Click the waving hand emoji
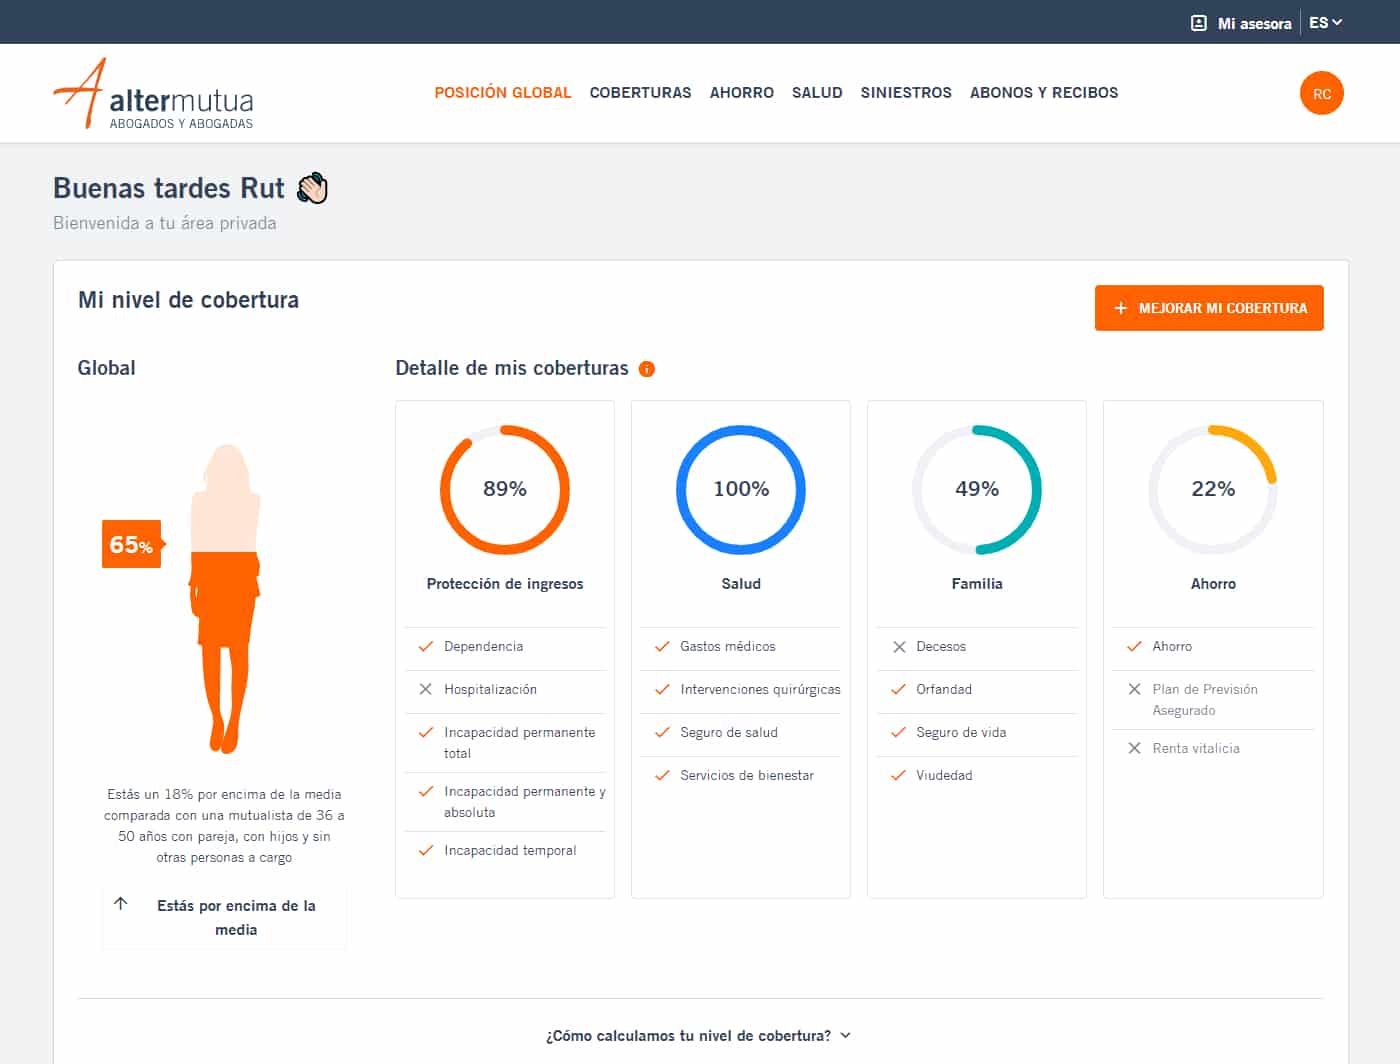The height and width of the screenshot is (1064, 1400). [x=313, y=188]
